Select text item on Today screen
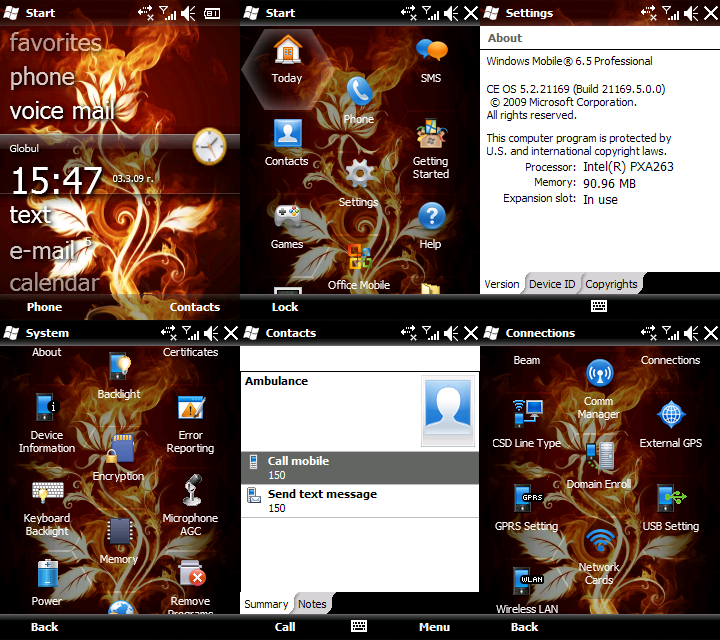 pyautogui.click(x=30, y=214)
